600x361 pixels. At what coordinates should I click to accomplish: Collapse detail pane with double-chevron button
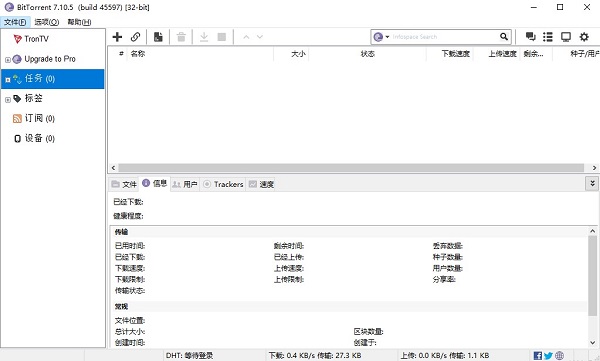coord(592,184)
